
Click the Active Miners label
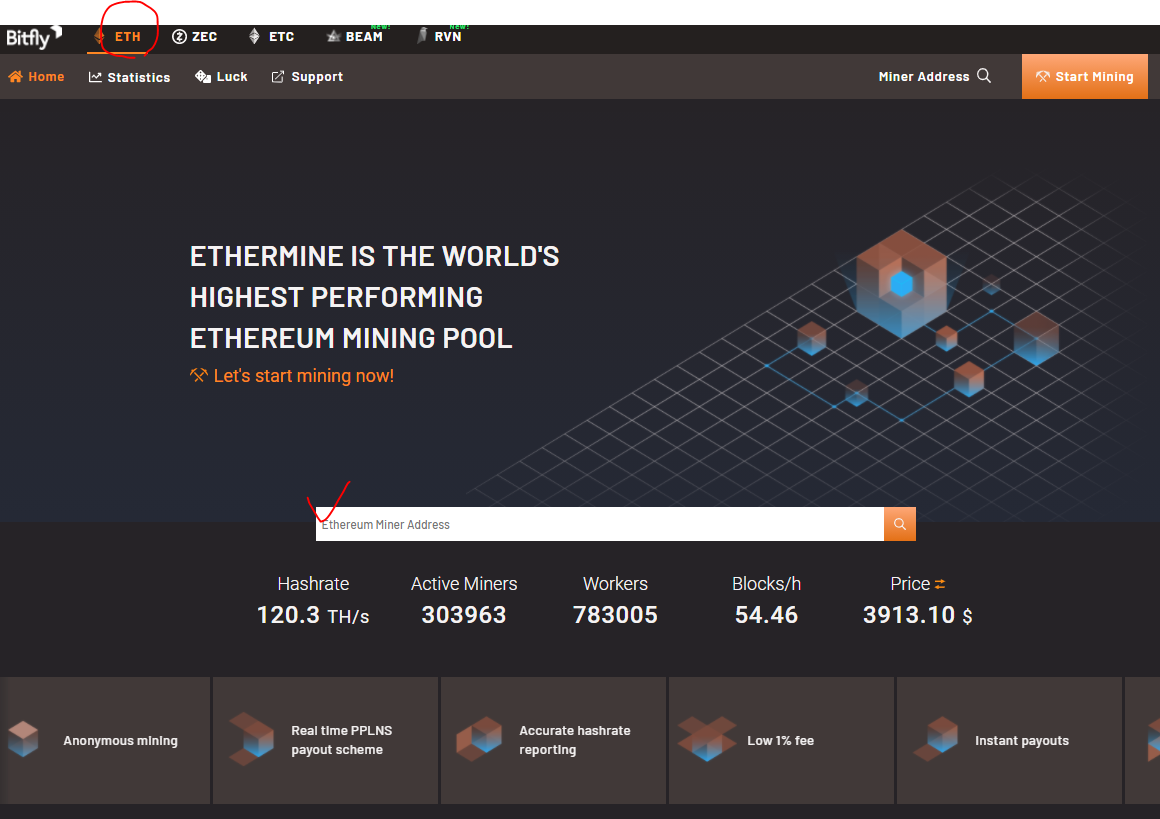pos(464,584)
